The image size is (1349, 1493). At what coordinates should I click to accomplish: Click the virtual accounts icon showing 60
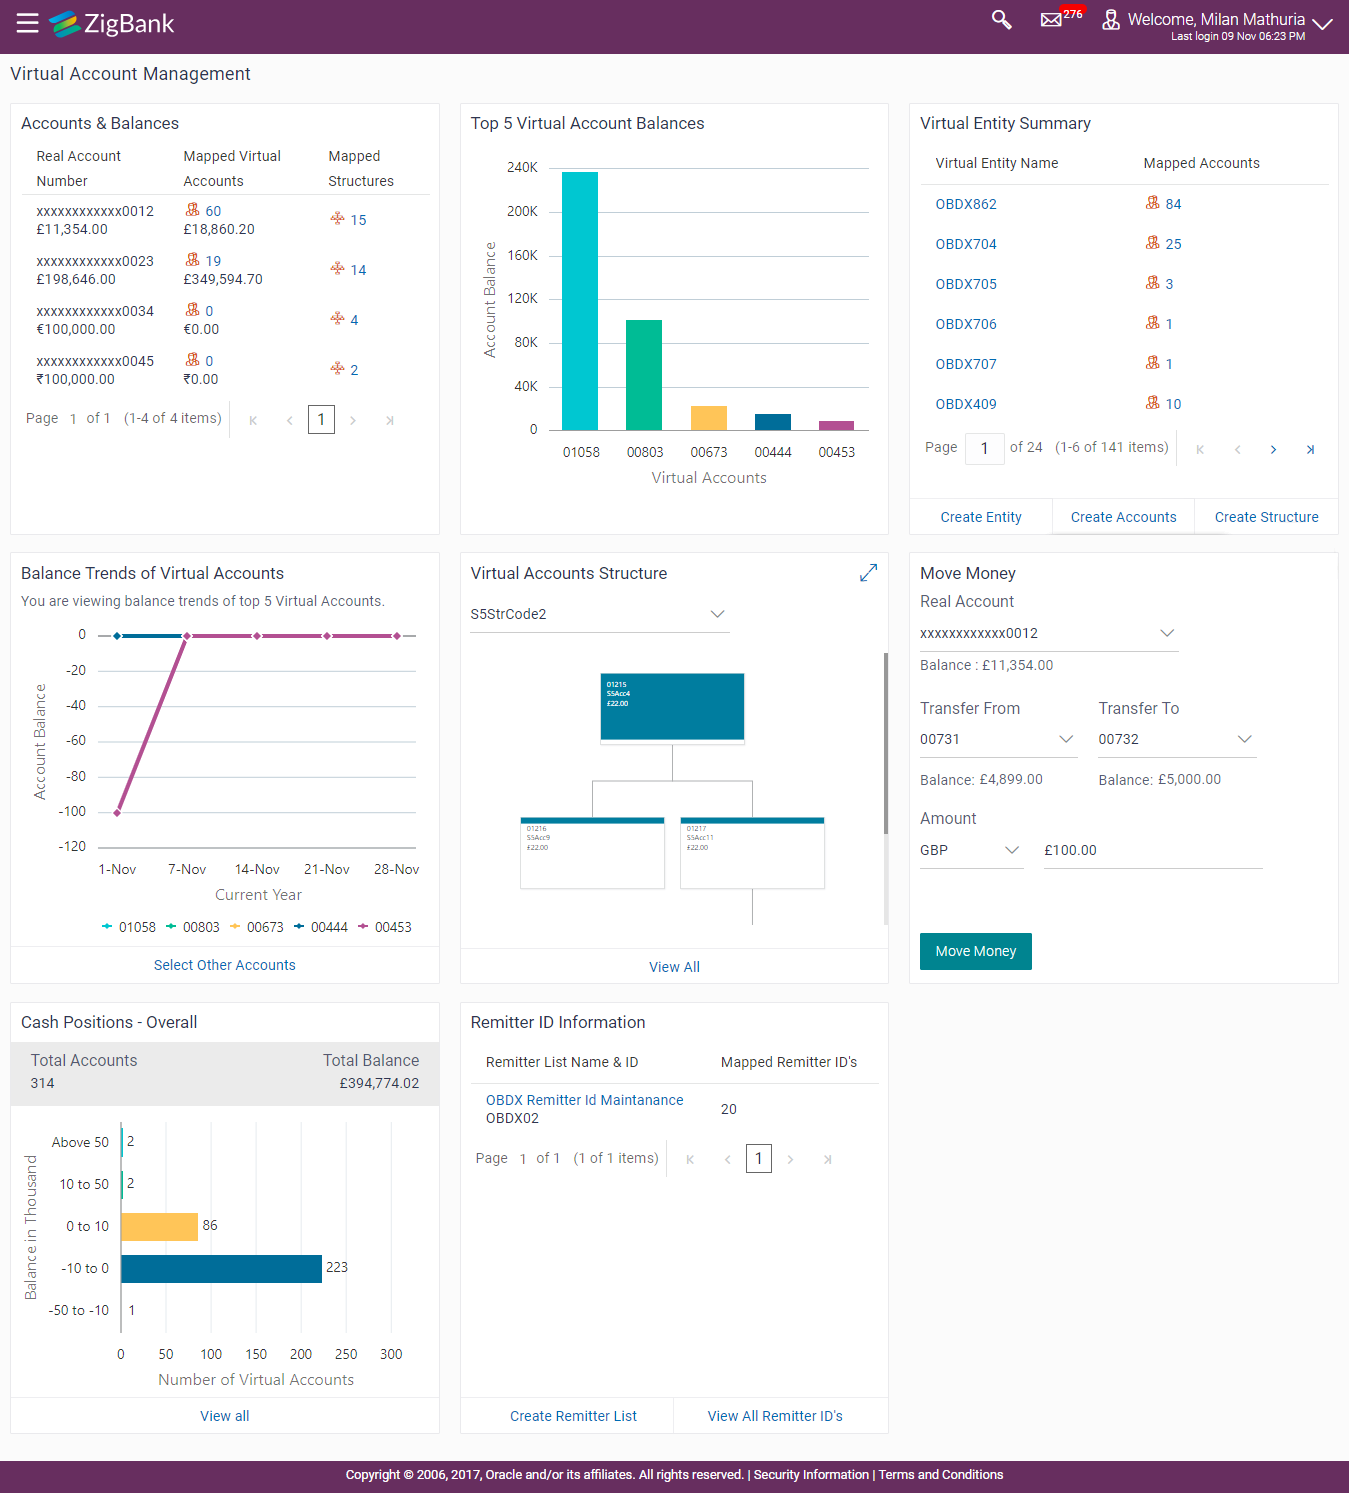click(193, 210)
